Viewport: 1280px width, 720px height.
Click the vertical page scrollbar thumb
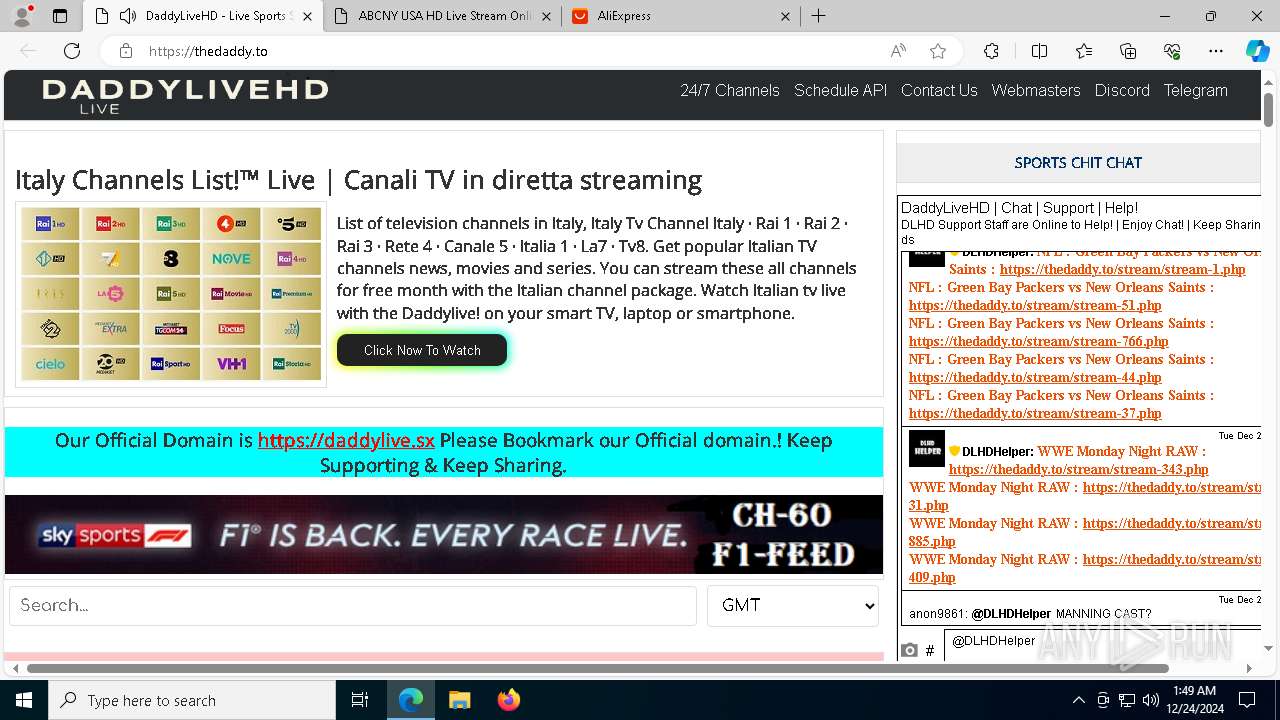coord(1269,108)
